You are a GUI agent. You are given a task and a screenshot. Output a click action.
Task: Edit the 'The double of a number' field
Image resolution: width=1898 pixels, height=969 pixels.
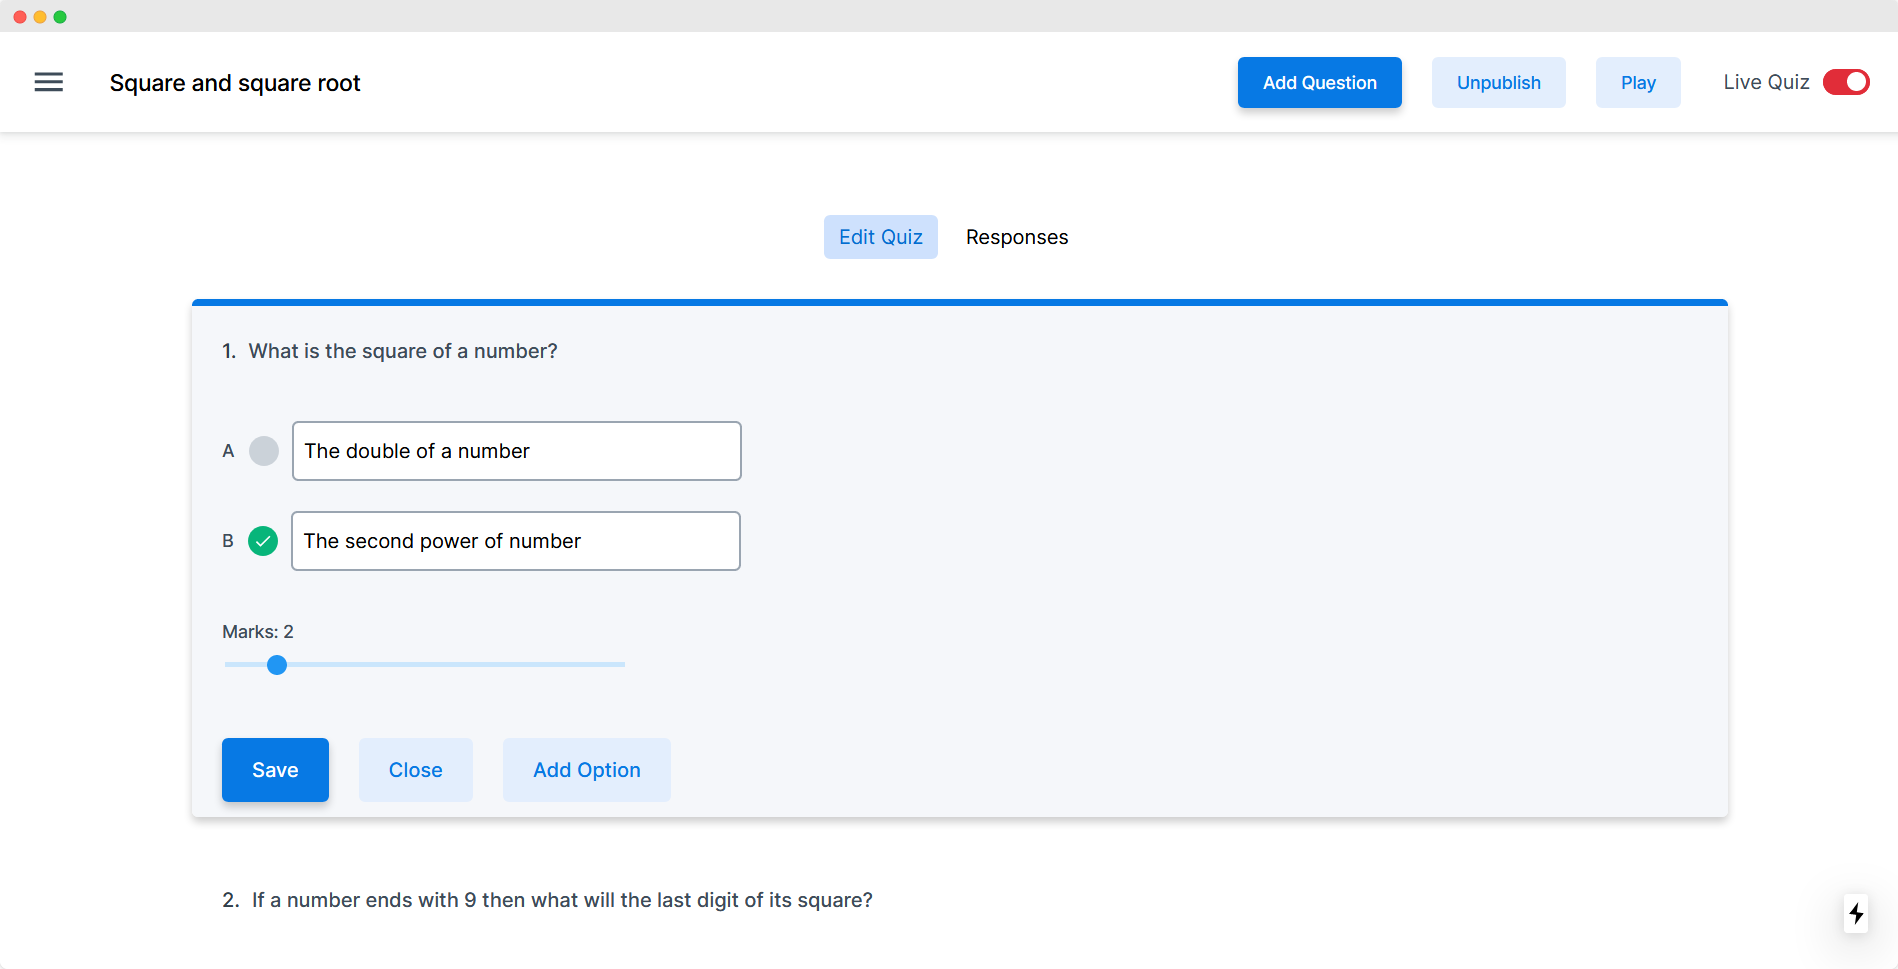coord(517,451)
